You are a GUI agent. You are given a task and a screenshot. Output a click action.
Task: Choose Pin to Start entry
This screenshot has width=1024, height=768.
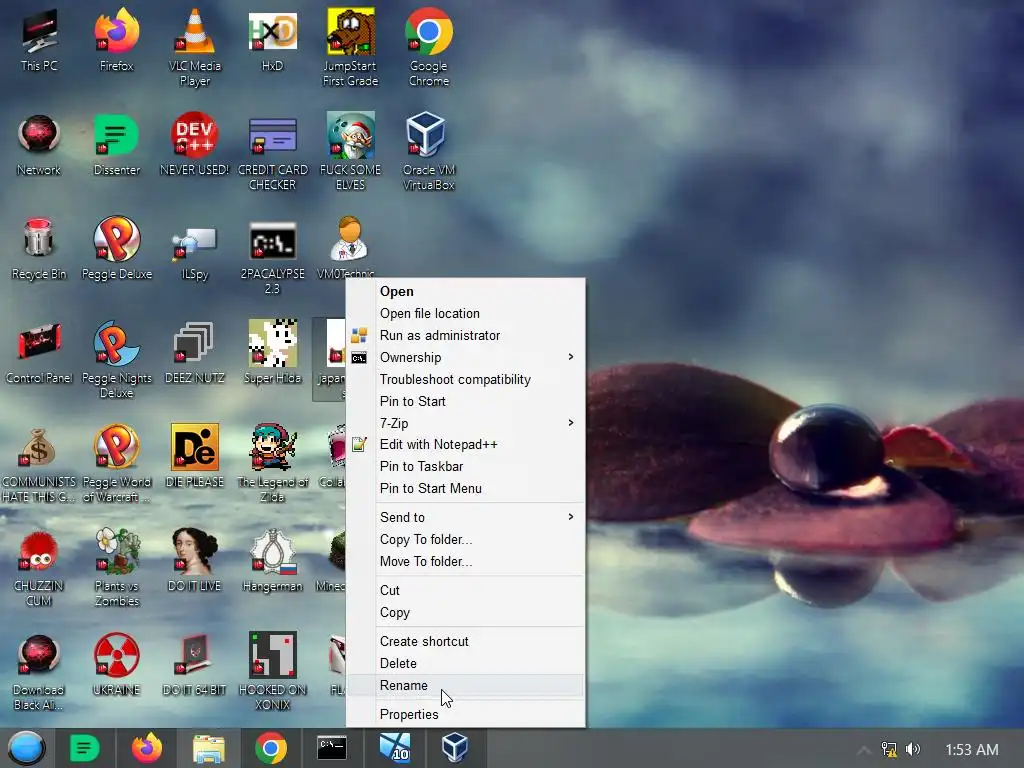pyautogui.click(x=465, y=402)
